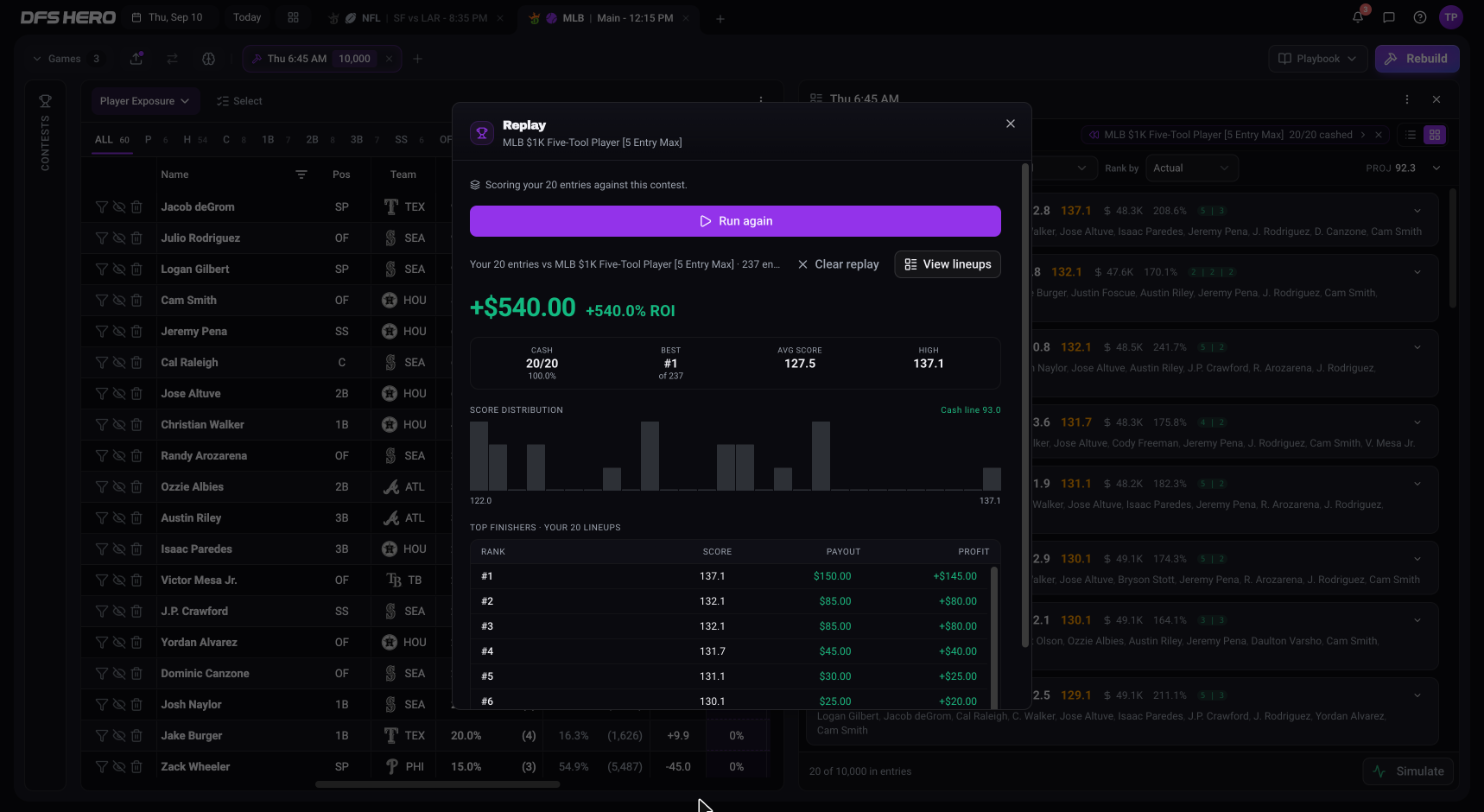Open the slate grid icon beside Today
This screenshot has height=812, width=1484.
click(x=293, y=18)
